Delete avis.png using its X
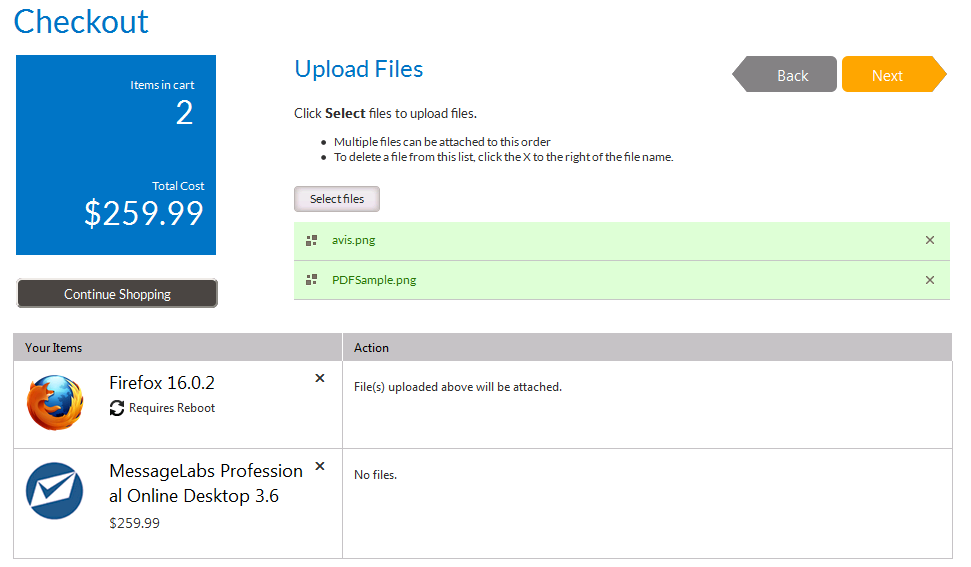The width and height of the screenshot is (971, 567). [930, 240]
